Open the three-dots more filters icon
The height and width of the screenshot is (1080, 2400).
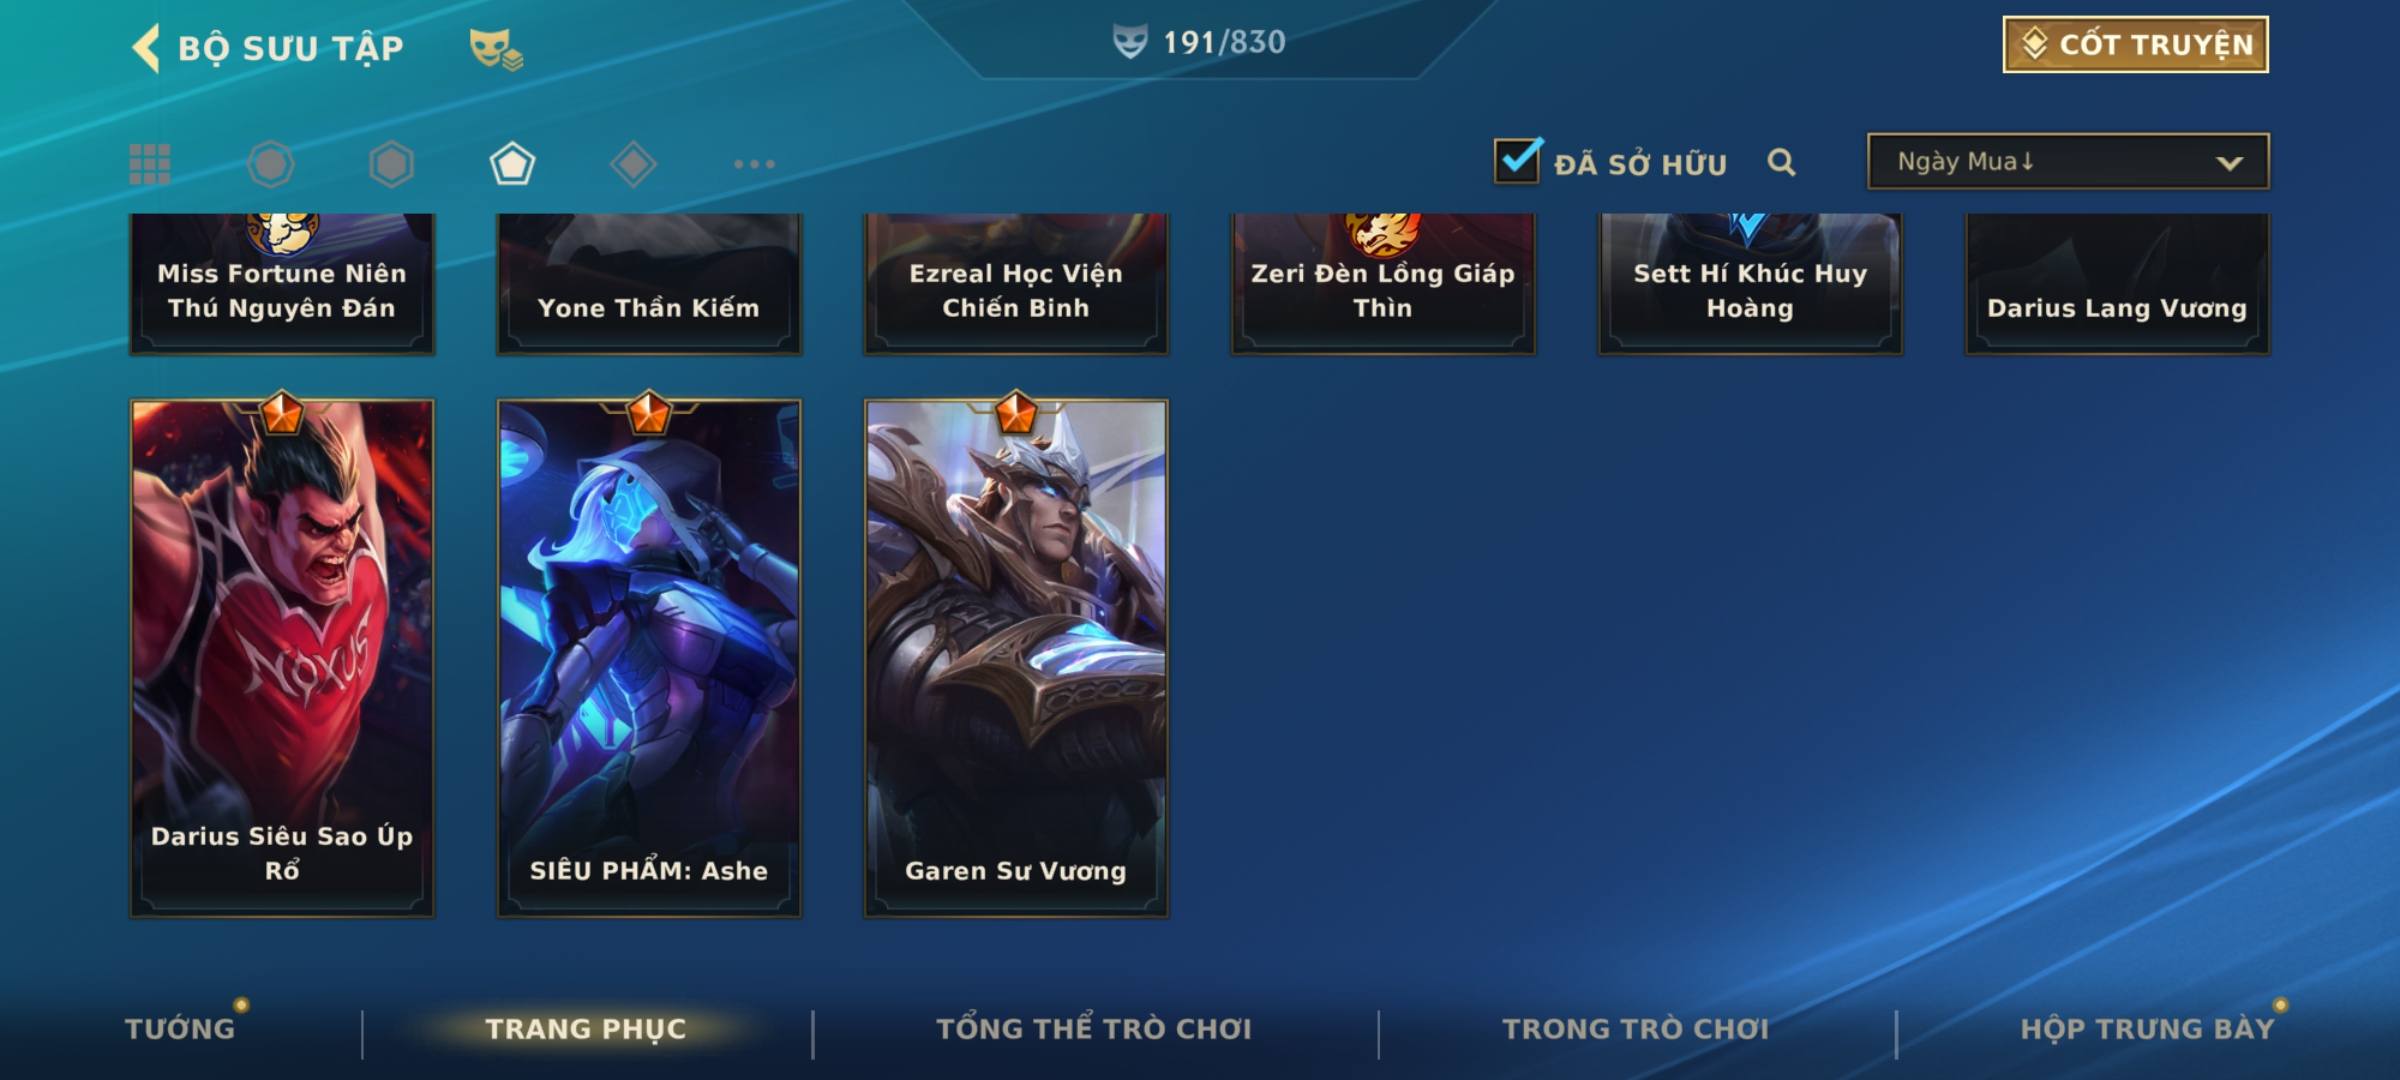click(x=754, y=164)
